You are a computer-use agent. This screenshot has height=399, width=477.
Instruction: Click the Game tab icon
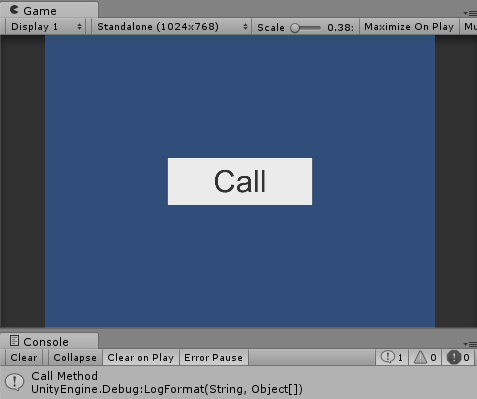click(14, 10)
